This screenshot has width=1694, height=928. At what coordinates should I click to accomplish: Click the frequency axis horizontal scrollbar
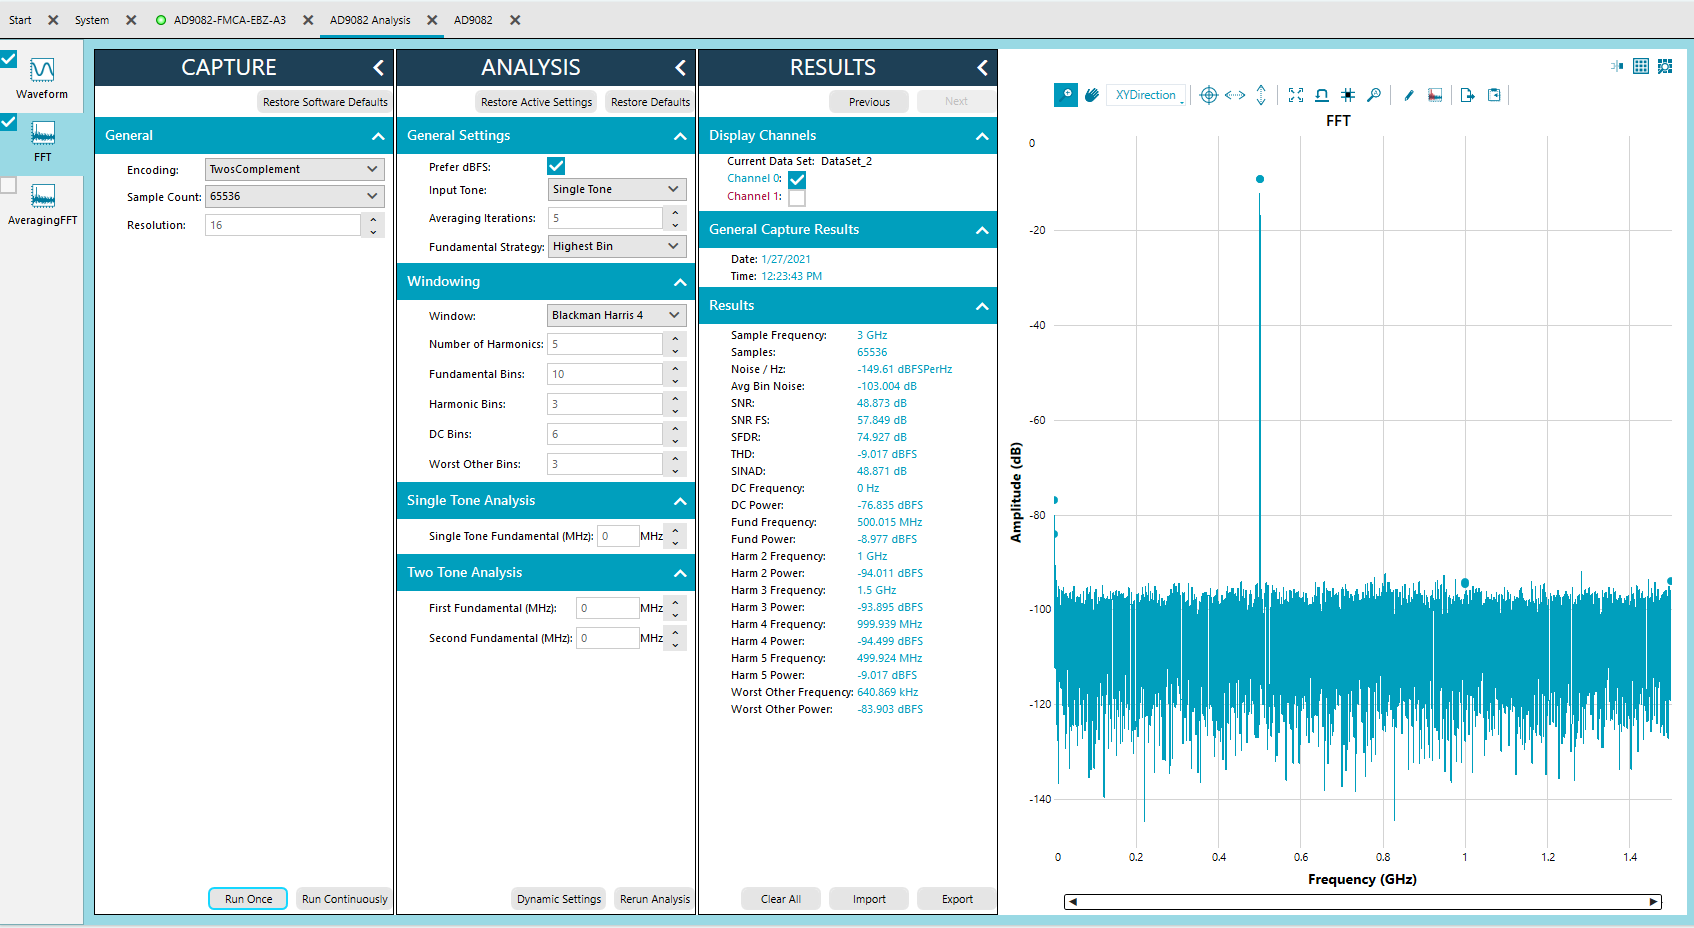pyautogui.click(x=1363, y=901)
